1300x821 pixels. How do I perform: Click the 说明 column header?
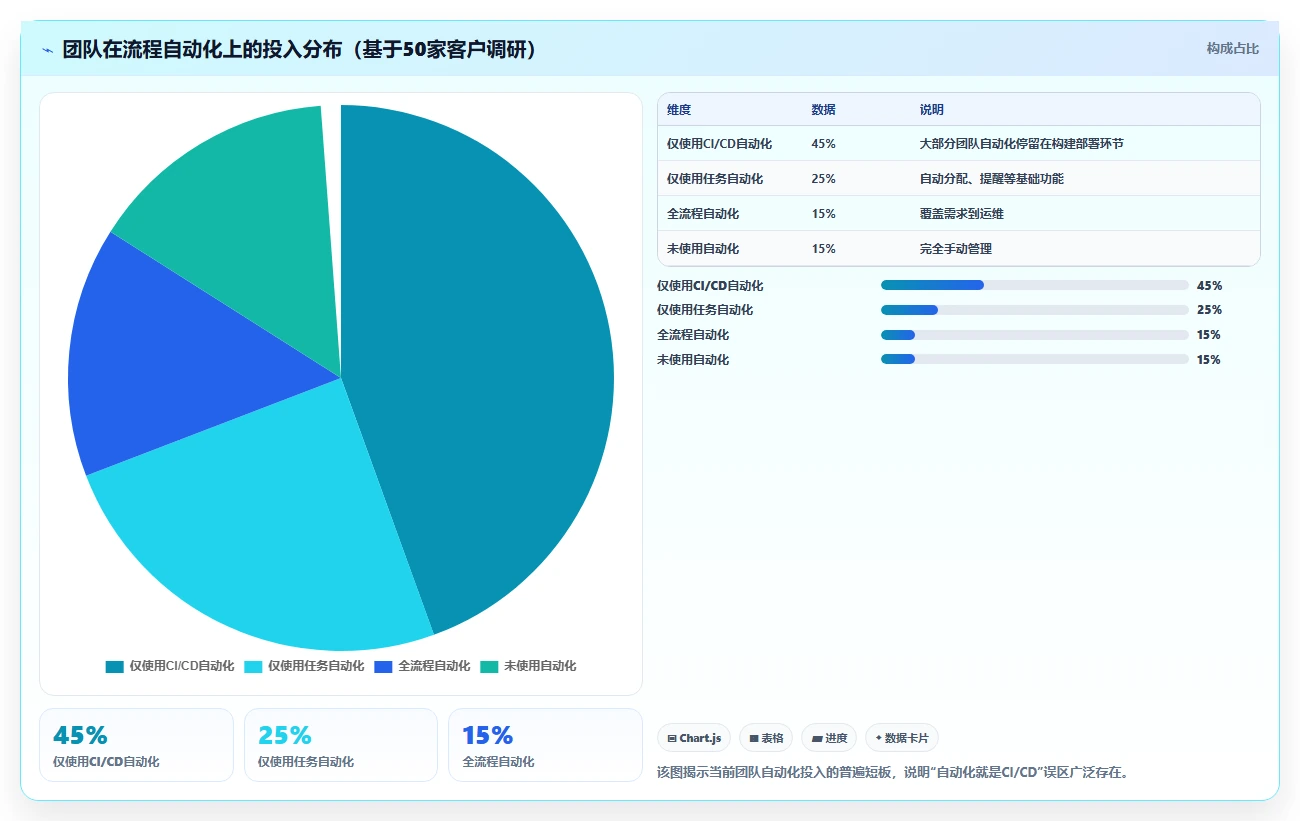coord(931,110)
